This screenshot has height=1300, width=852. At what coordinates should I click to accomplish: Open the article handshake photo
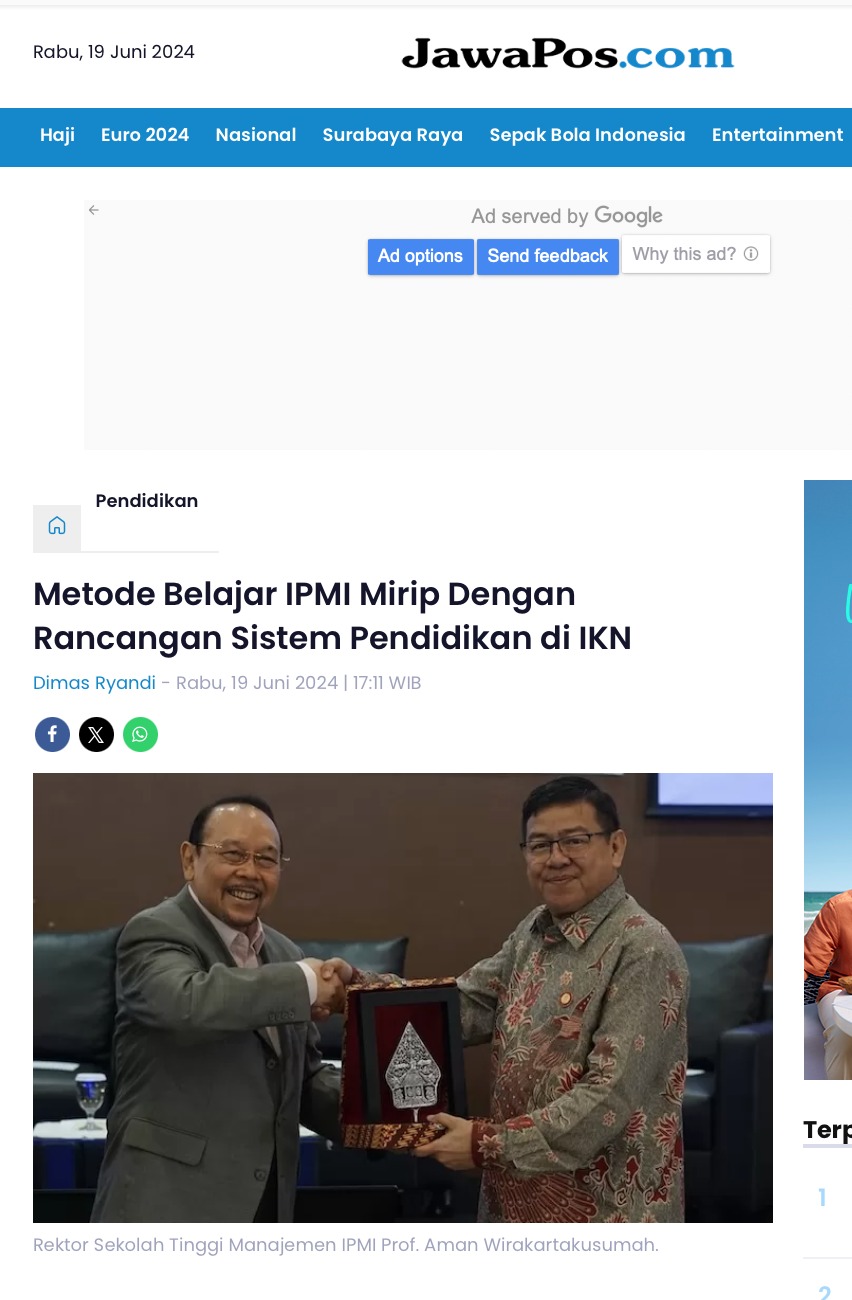click(x=403, y=997)
